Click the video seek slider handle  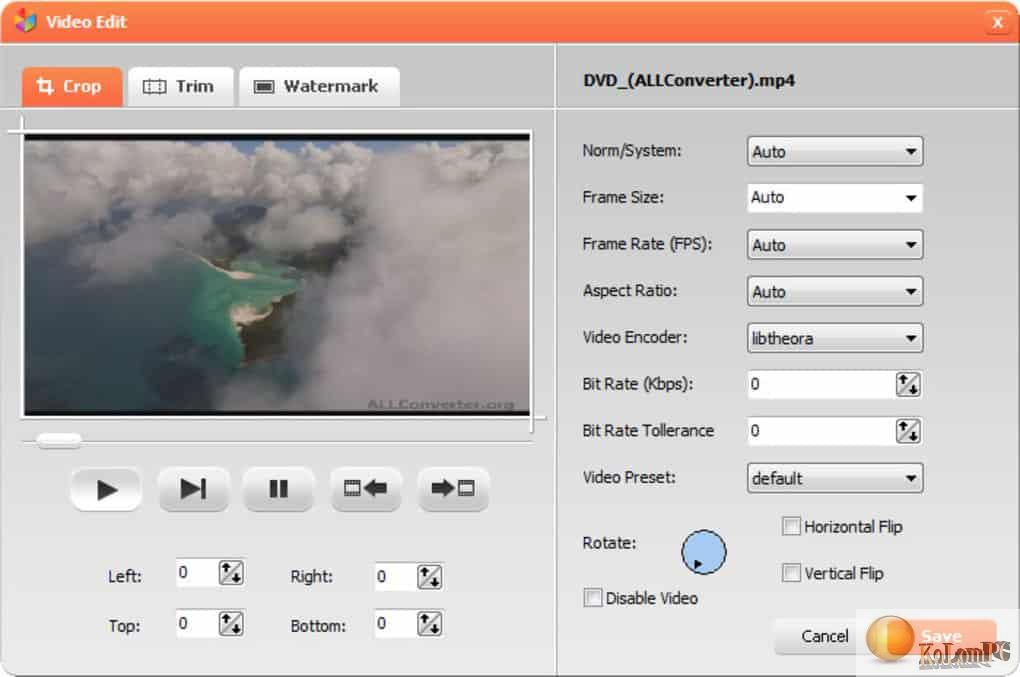tap(59, 441)
